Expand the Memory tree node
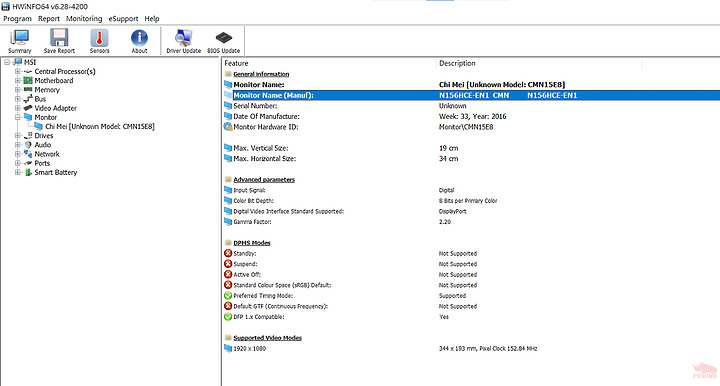The image size is (720, 386). (x=17, y=90)
